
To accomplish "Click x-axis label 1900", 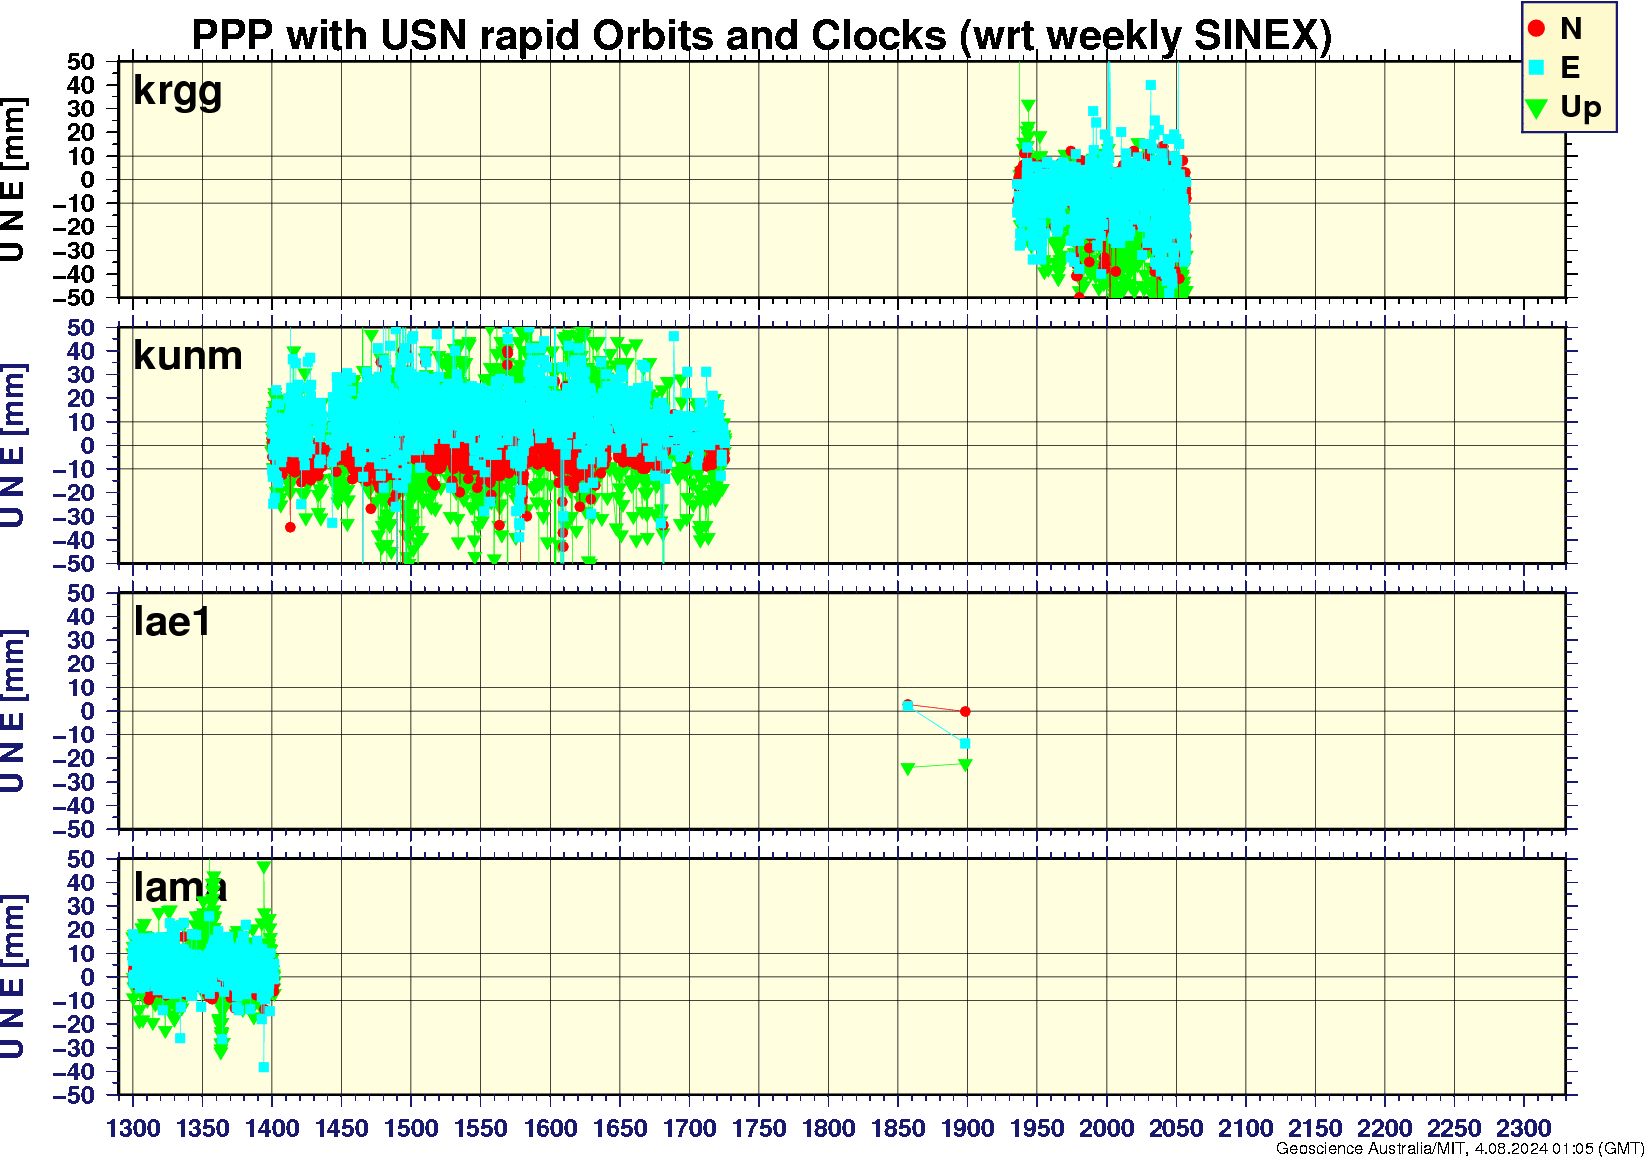I will [x=967, y=1129].
